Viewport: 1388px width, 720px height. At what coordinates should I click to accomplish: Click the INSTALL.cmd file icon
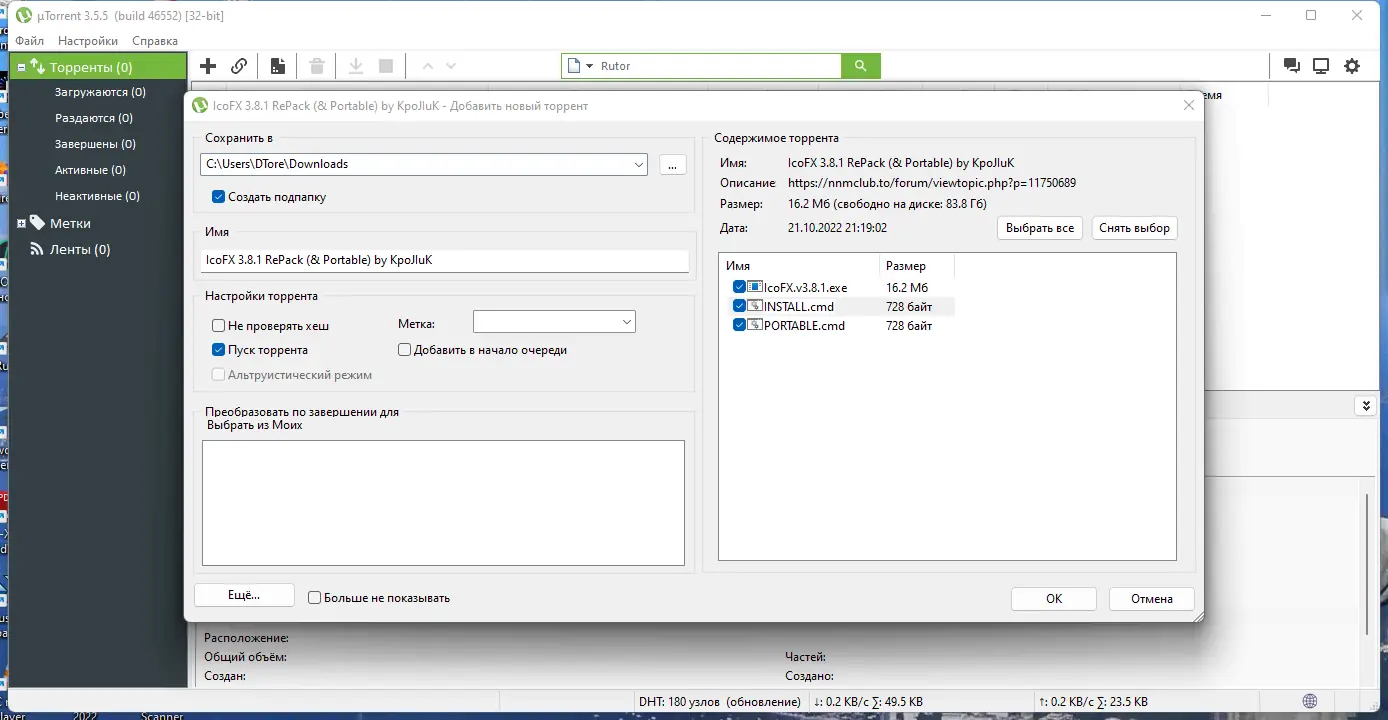[x=755, y=306]
